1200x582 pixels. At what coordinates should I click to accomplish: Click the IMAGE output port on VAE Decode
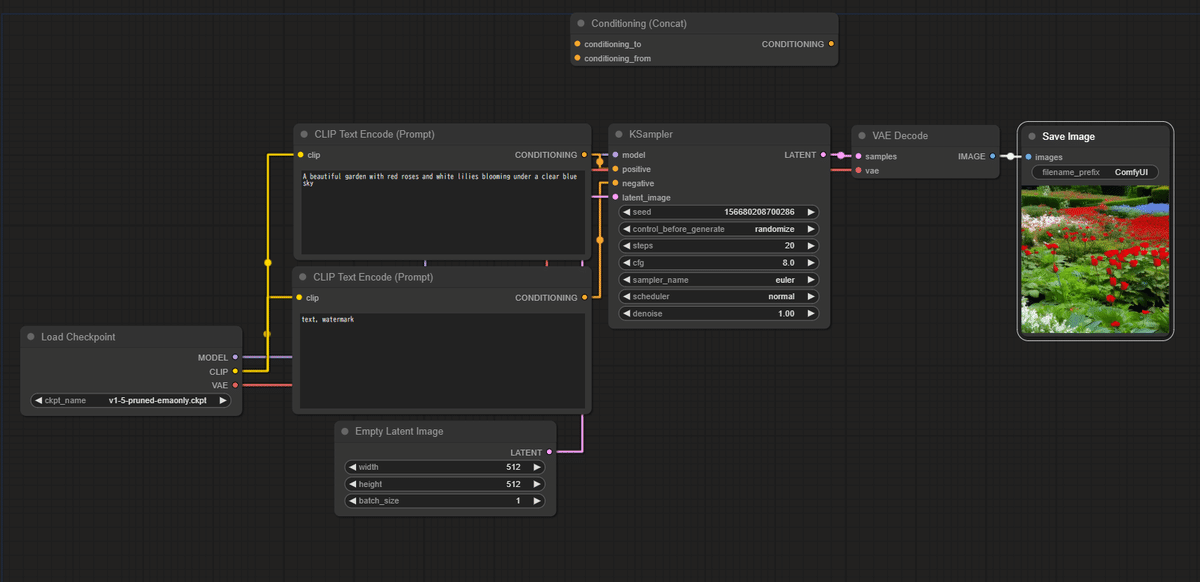pos(992,156)
